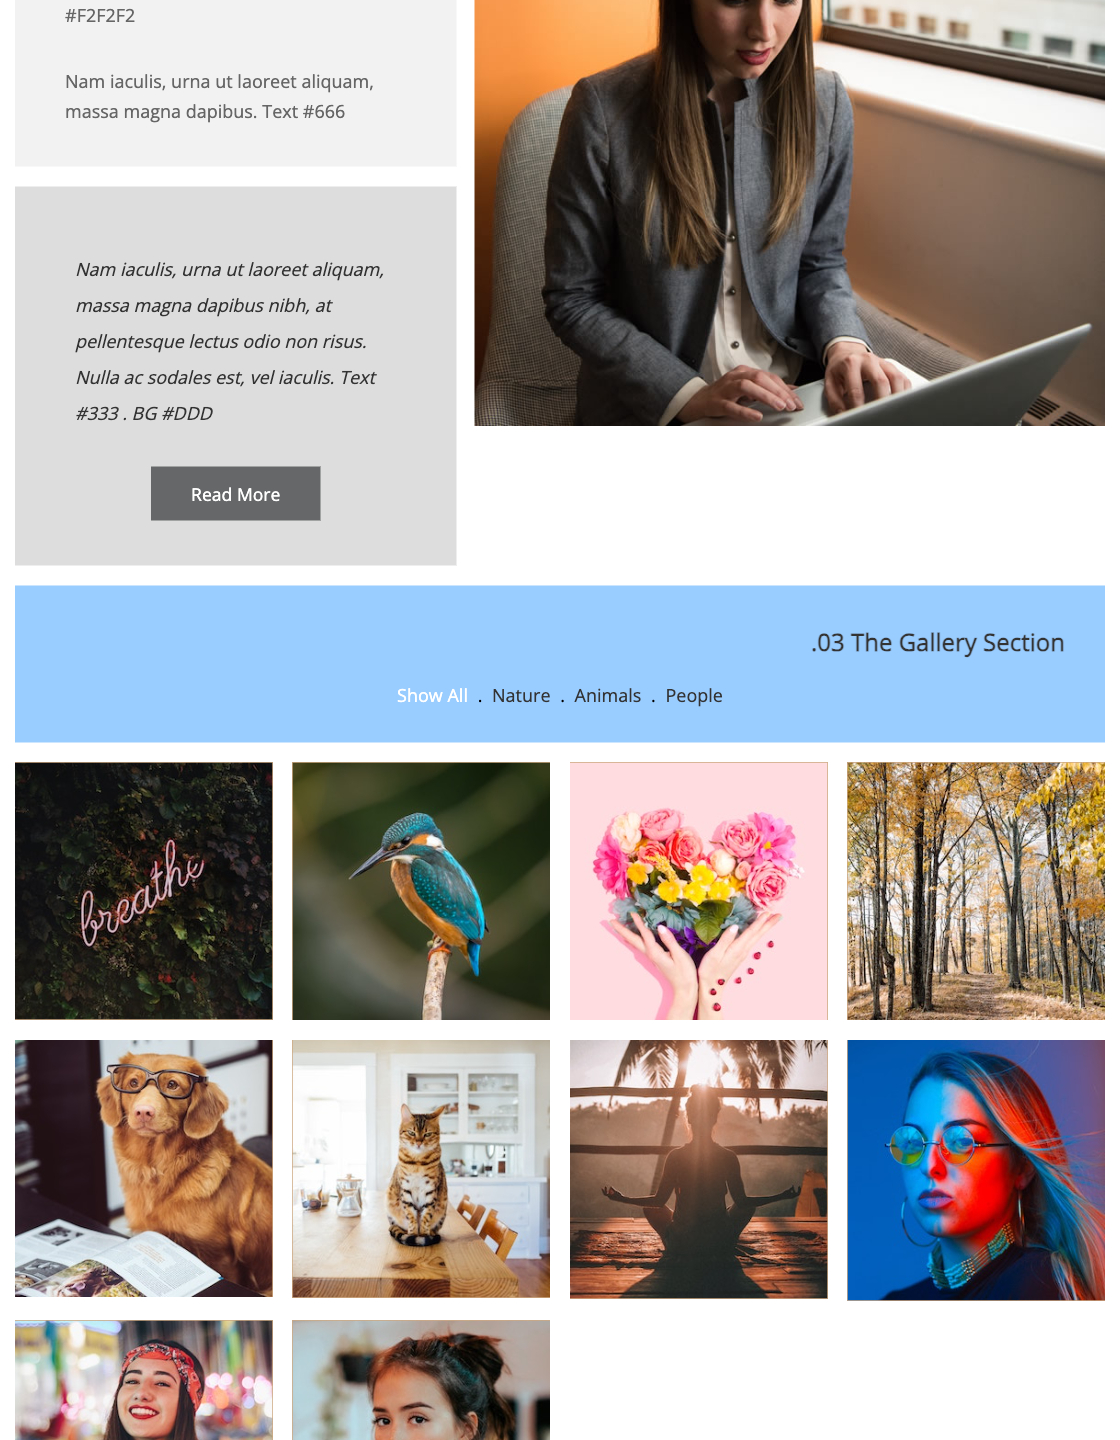
Task: Click the woman typing on laptop image
Action: tap(790, 213)
